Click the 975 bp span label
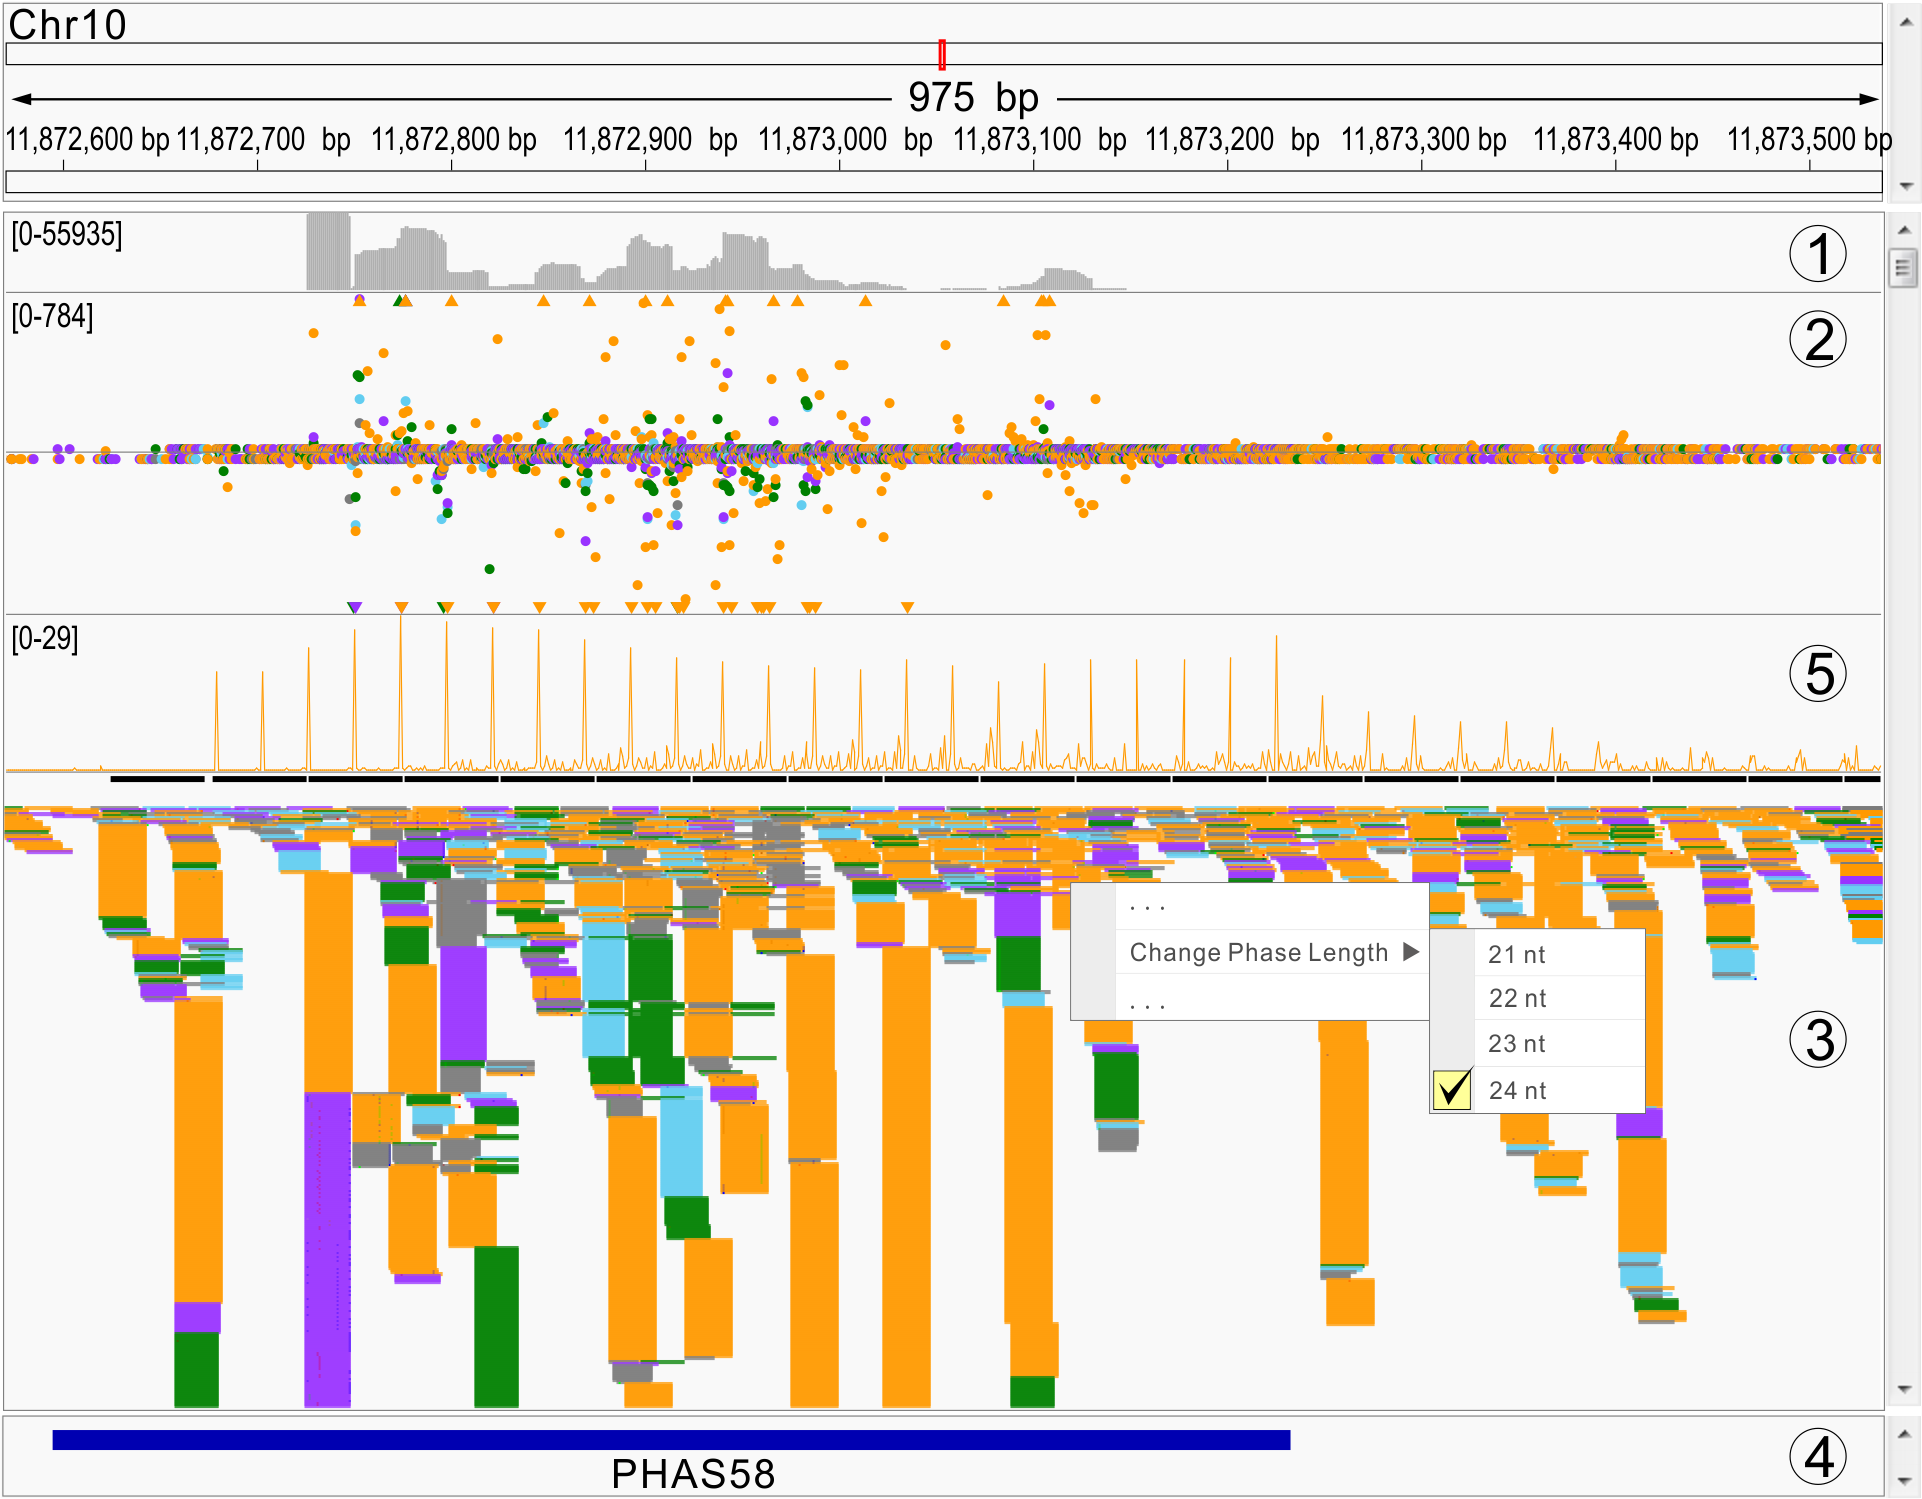This screenshot has width=1922, height=1499. pos(973,98)
